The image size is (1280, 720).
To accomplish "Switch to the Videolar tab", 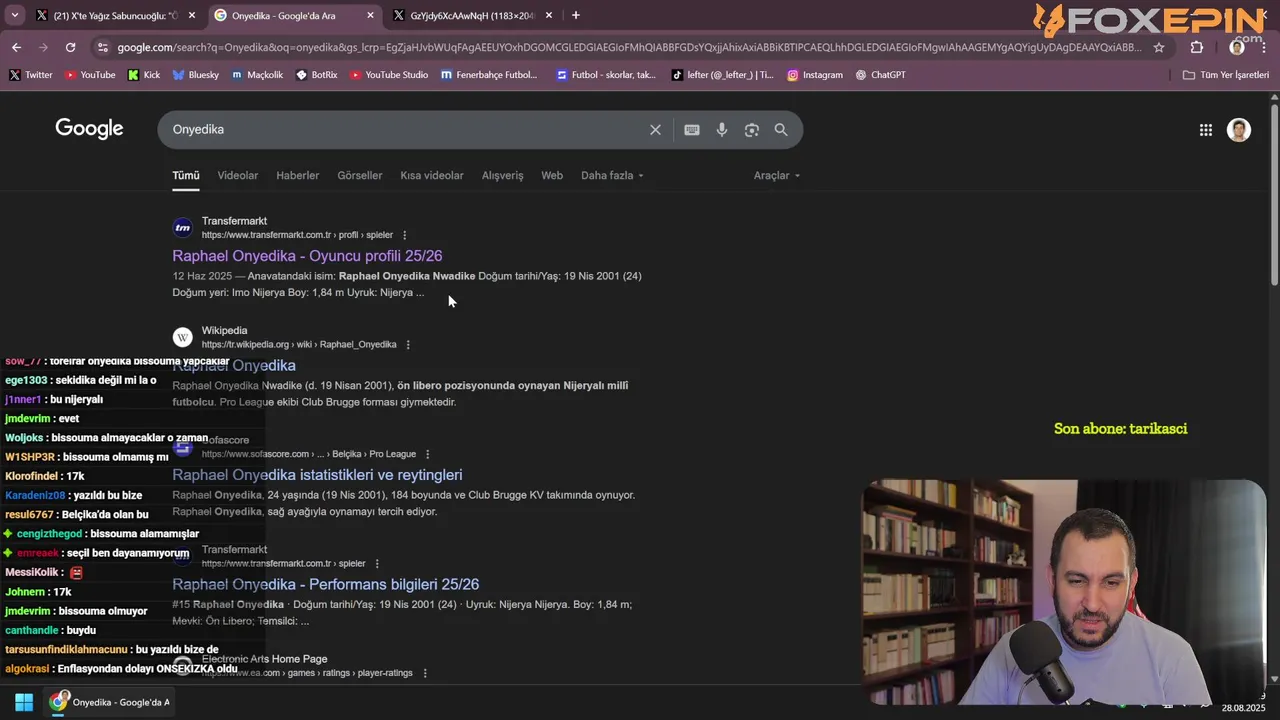I will 238,176.
